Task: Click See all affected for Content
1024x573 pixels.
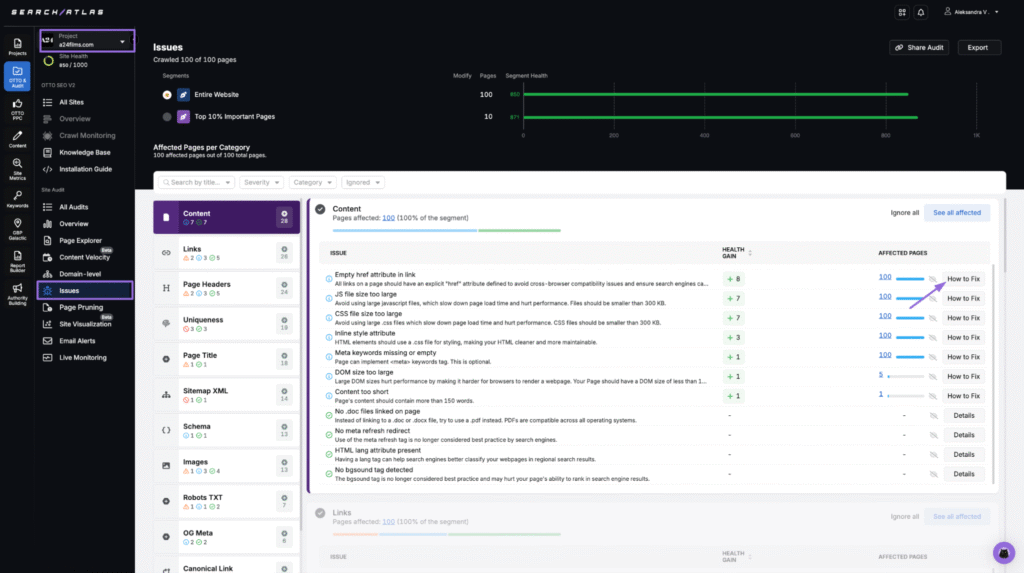Action: pos(956,213)
